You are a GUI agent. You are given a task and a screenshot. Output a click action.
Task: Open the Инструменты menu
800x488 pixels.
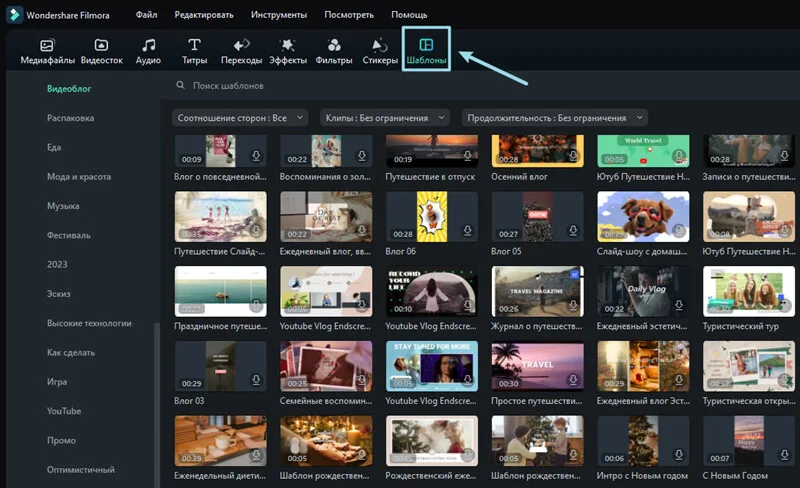coord(278,15)
